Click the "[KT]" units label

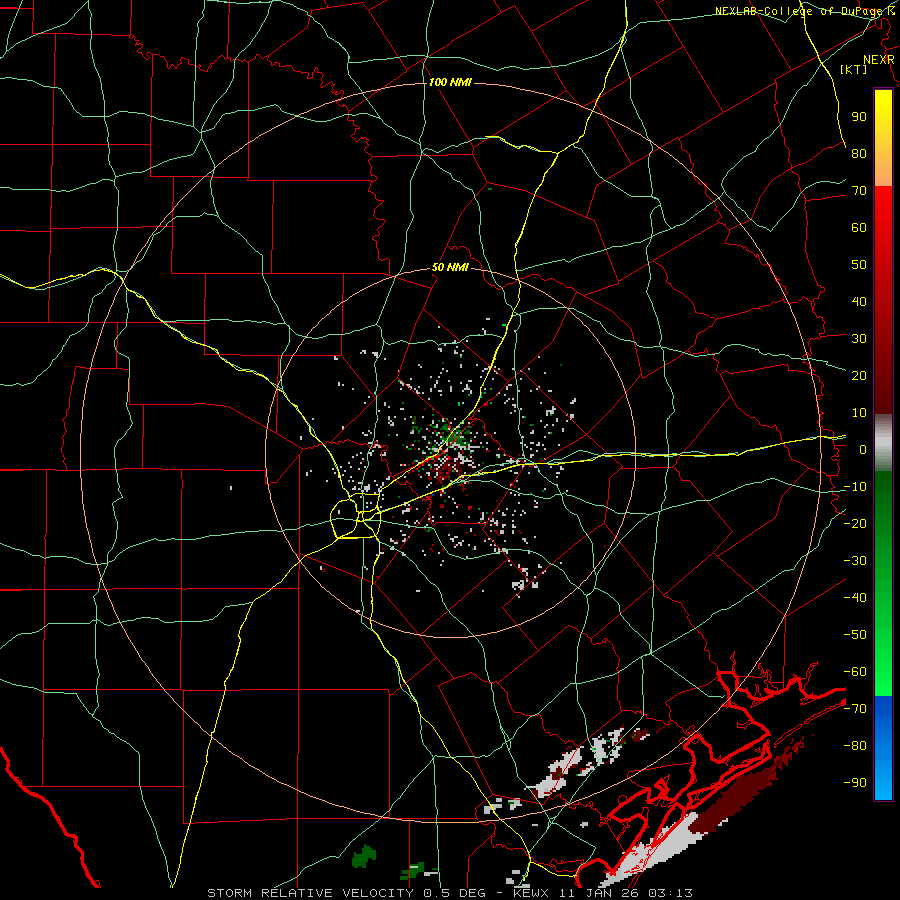[x=854, y=69]
